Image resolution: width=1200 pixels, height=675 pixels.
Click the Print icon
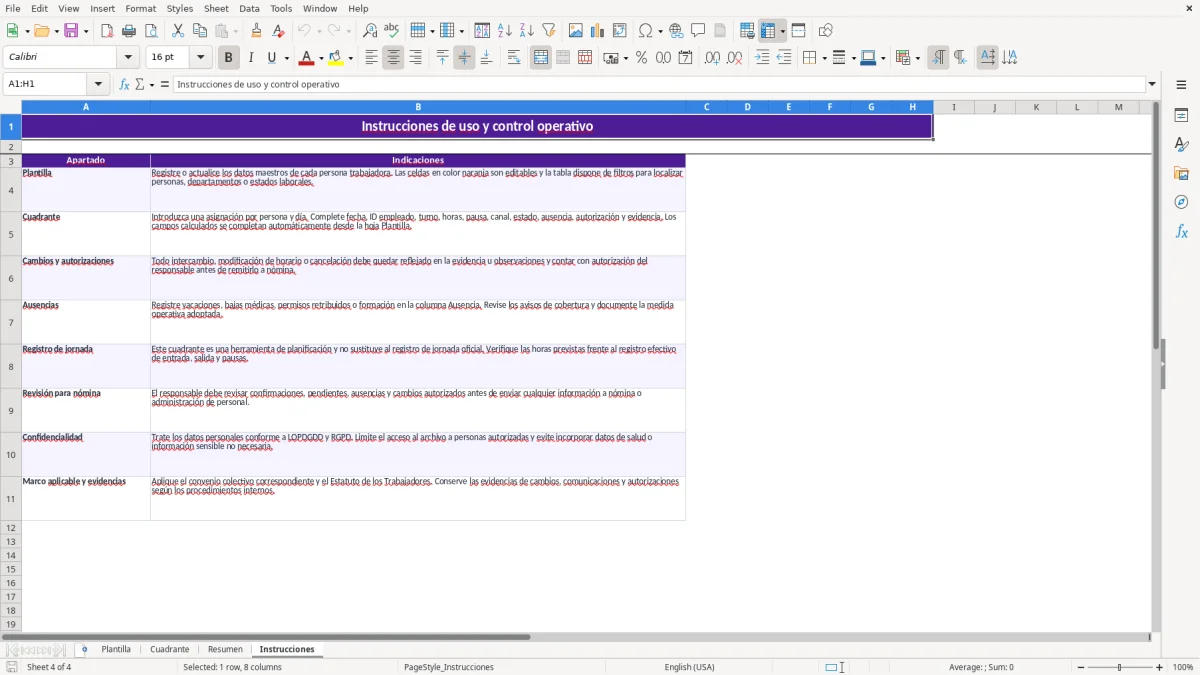129,31
